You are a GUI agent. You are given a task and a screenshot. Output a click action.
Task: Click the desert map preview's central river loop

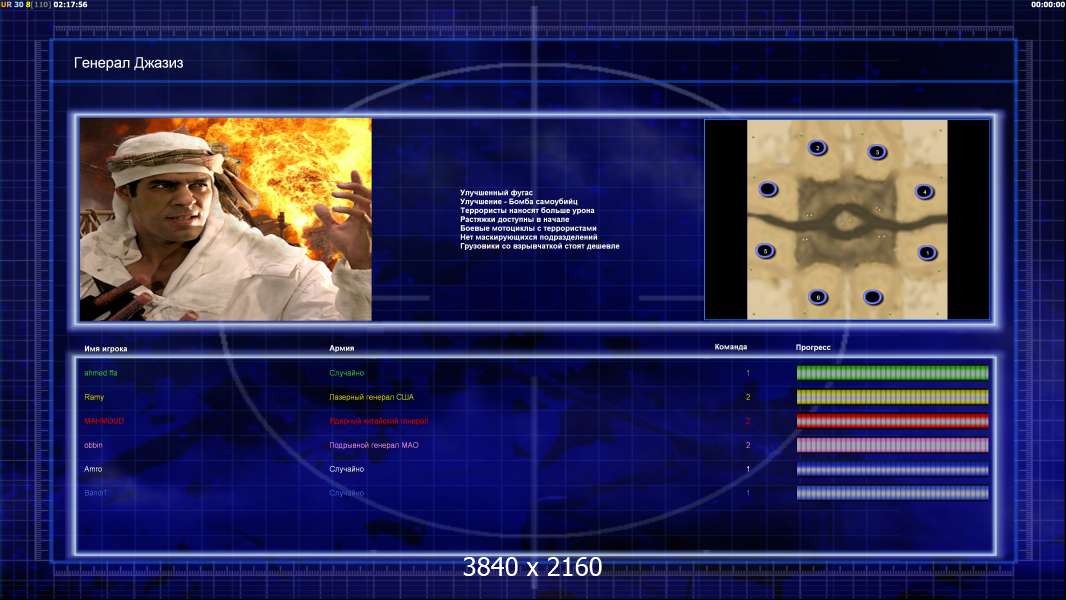(846, 220)
